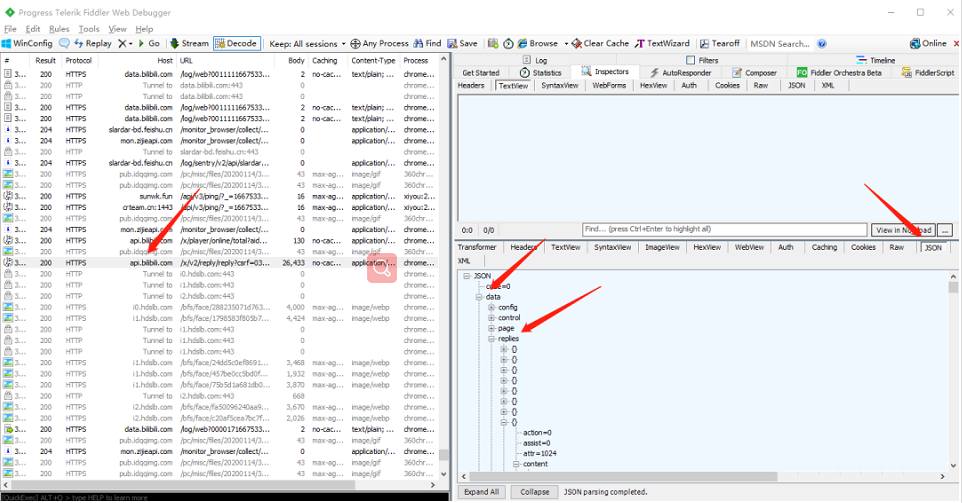Collapse the root JSON tree node

click(467, 276)
